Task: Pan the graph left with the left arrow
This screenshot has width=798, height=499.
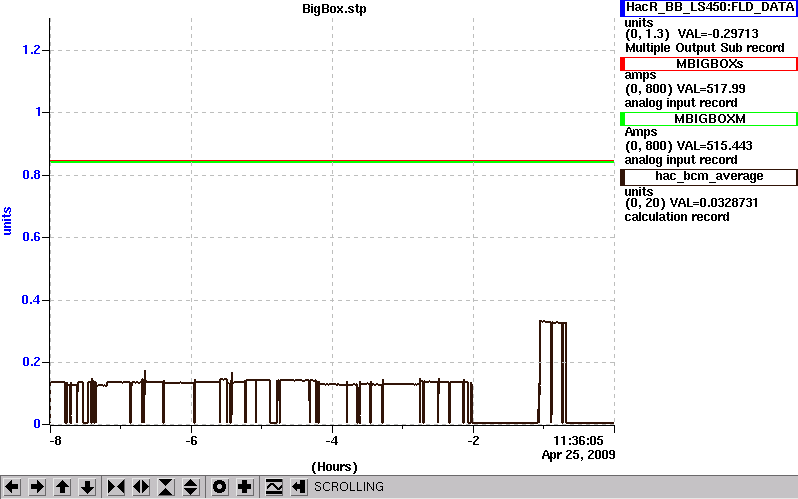Action: tap(12, 487)
